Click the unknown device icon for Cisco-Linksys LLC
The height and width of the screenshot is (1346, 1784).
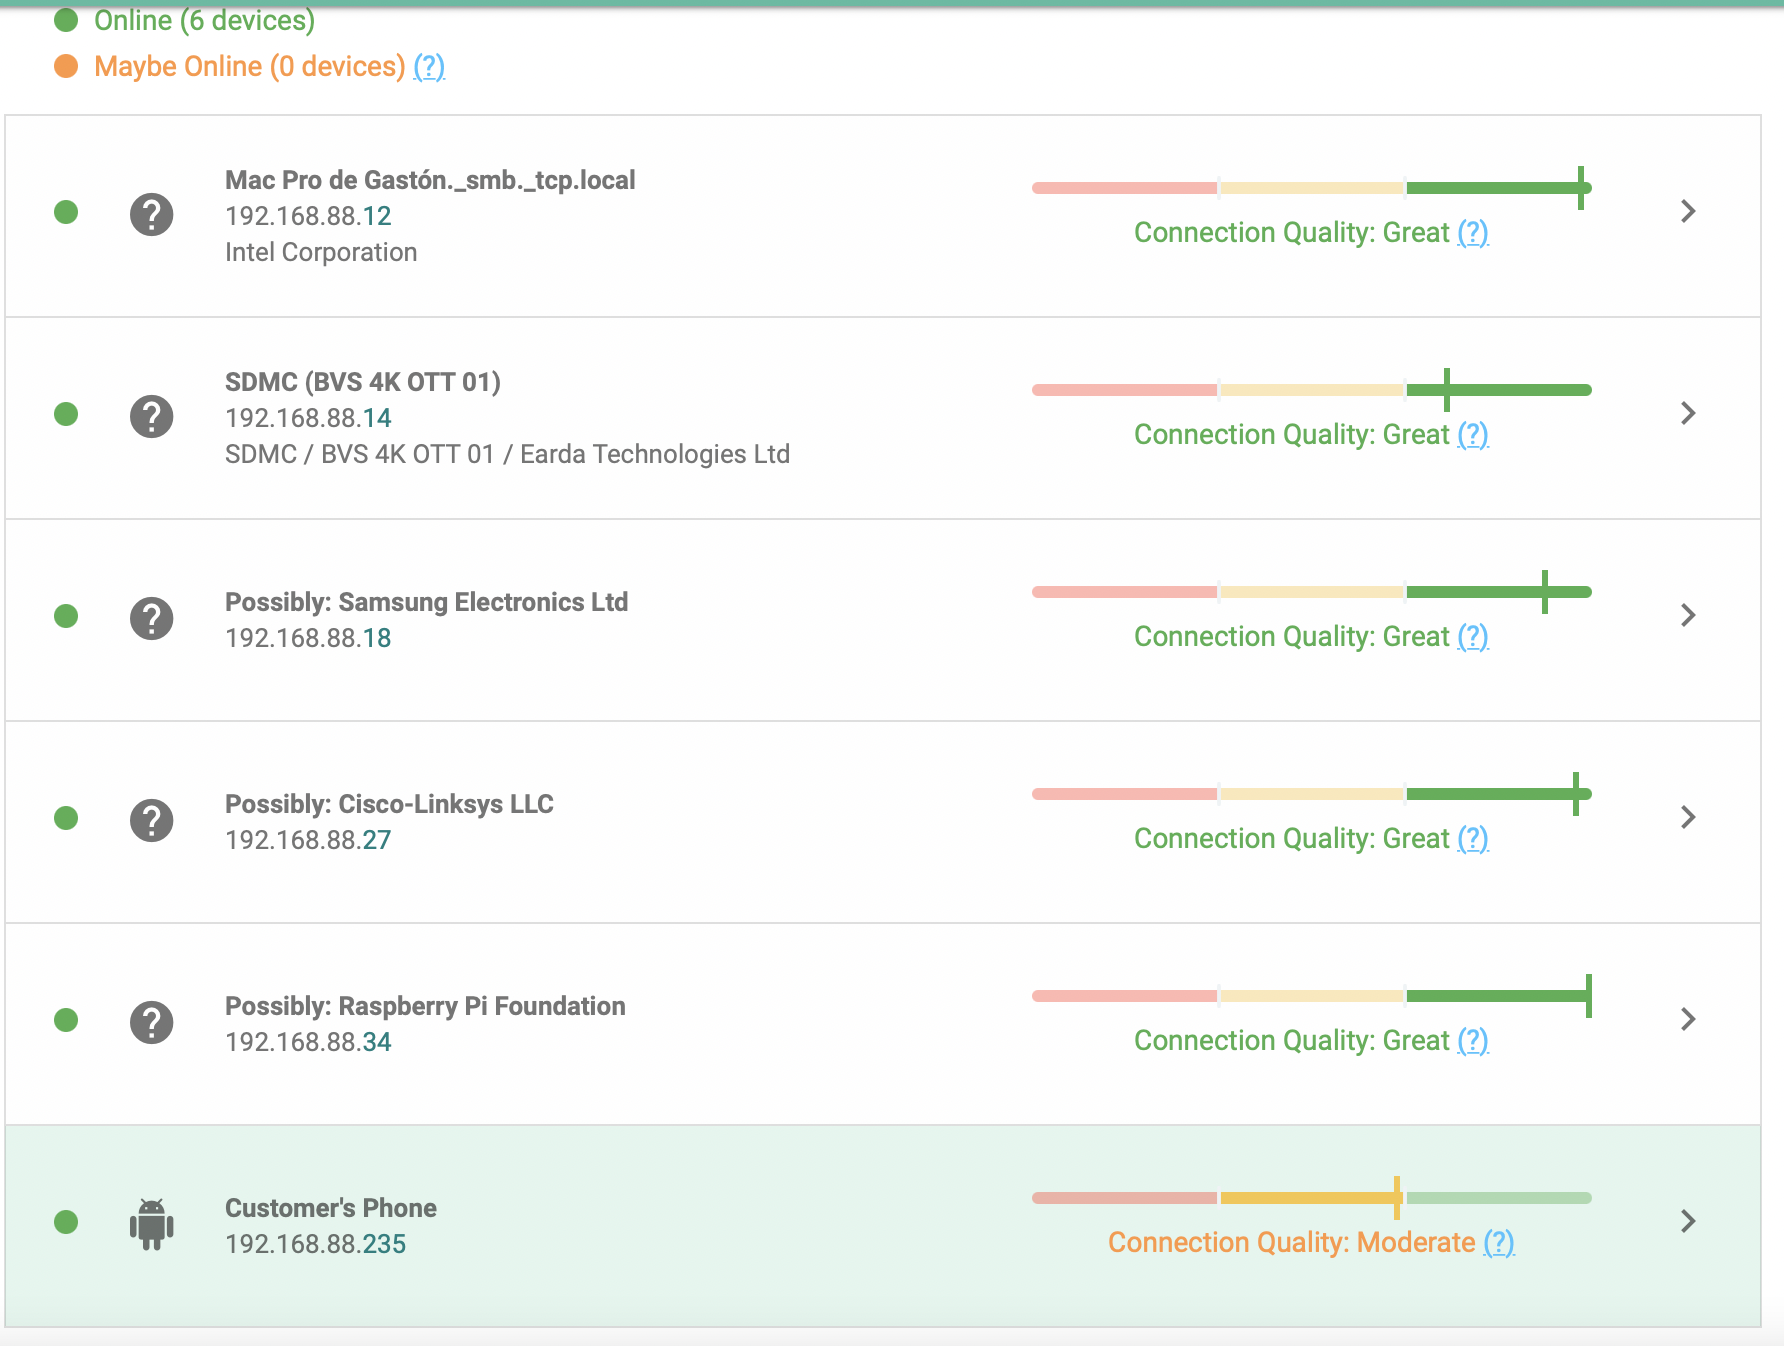point(152,820)
